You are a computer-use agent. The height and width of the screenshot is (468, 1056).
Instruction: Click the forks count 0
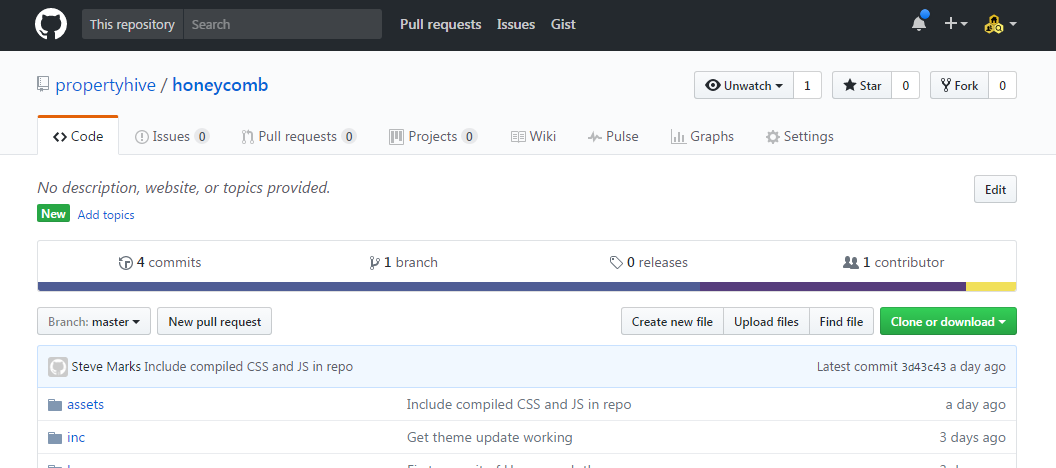click(1003, 86)
